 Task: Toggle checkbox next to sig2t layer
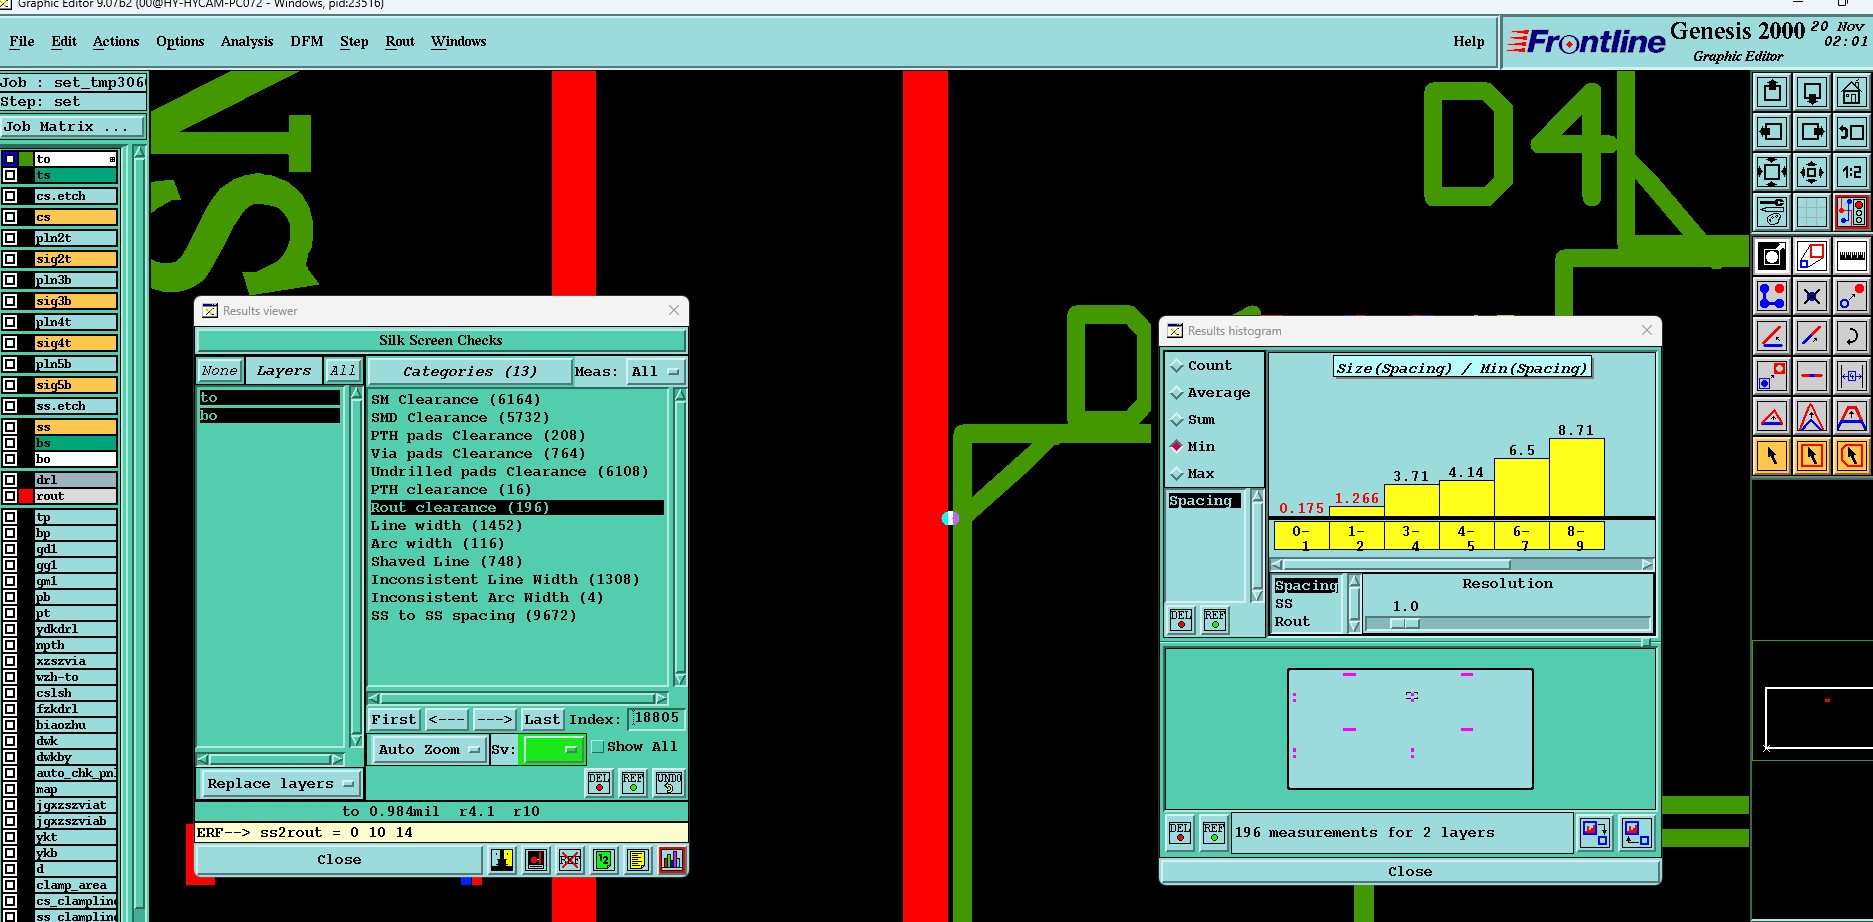[10, 259]
